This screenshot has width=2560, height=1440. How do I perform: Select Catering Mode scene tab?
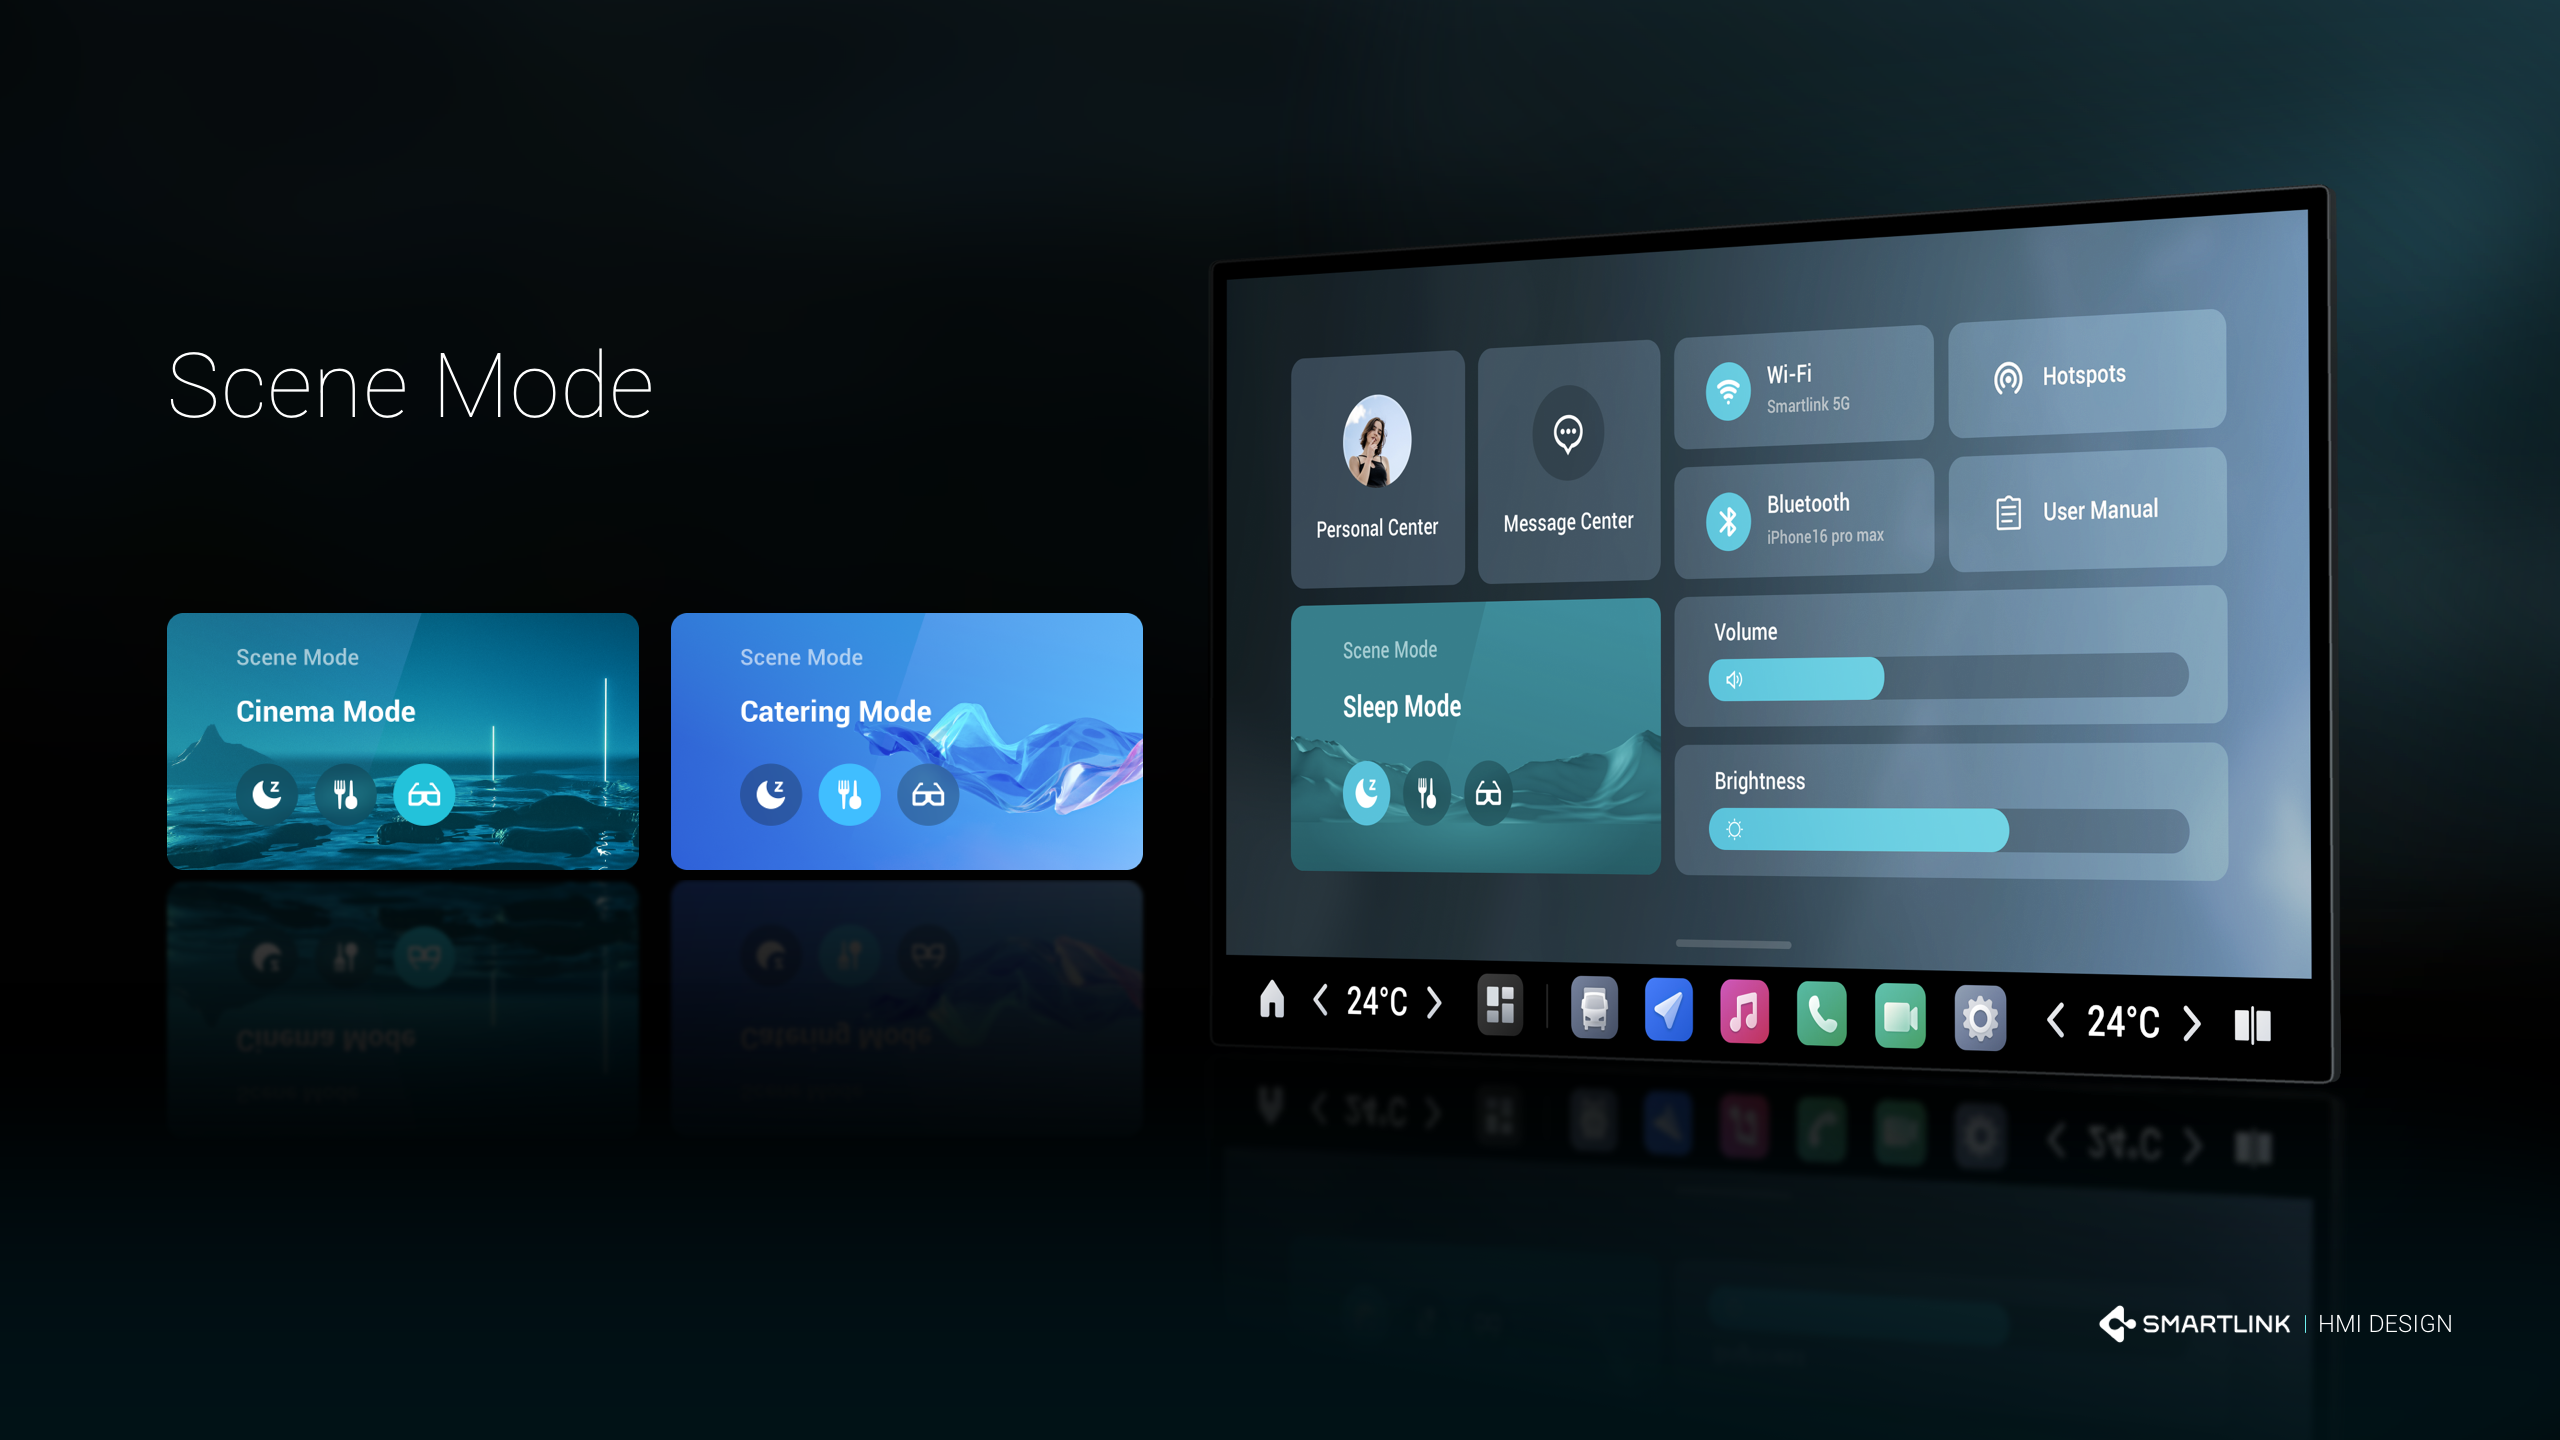(x=905, y=740)
